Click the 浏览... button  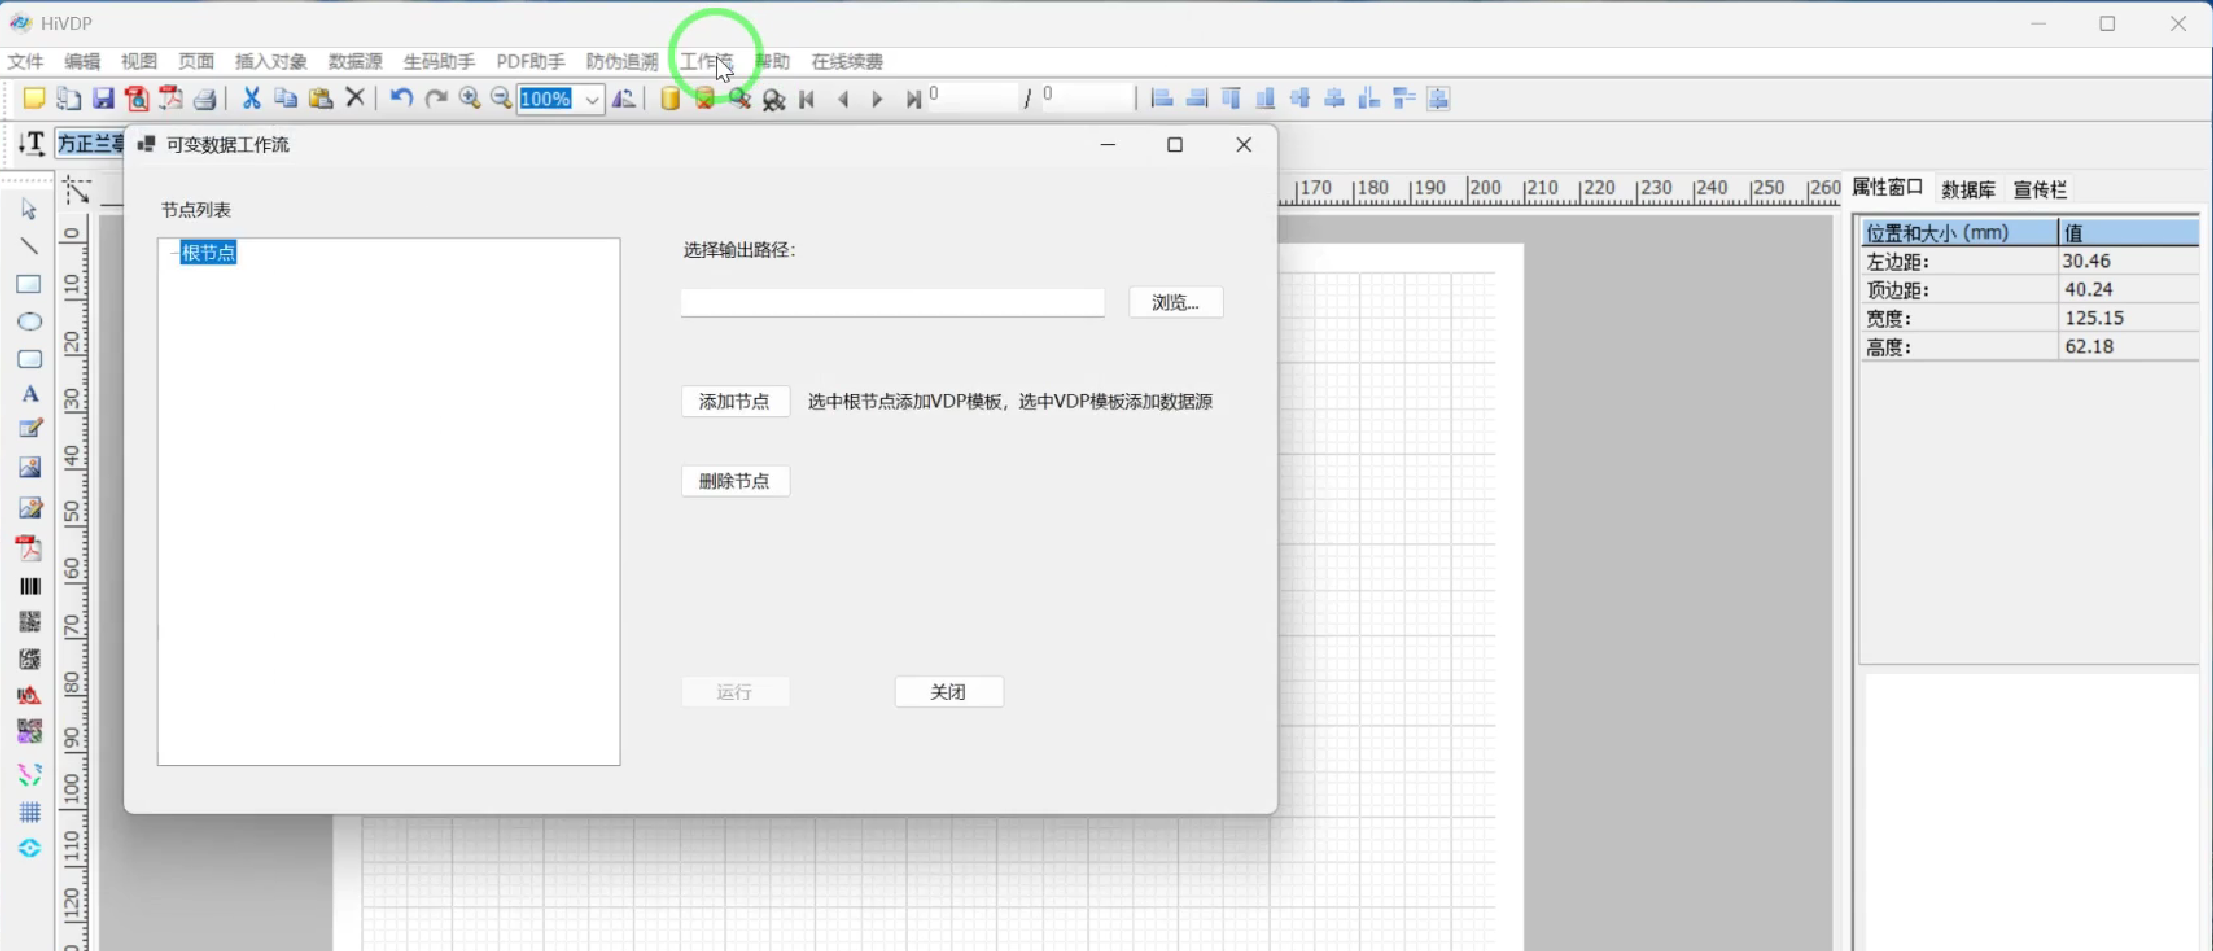click(1174, 302)
